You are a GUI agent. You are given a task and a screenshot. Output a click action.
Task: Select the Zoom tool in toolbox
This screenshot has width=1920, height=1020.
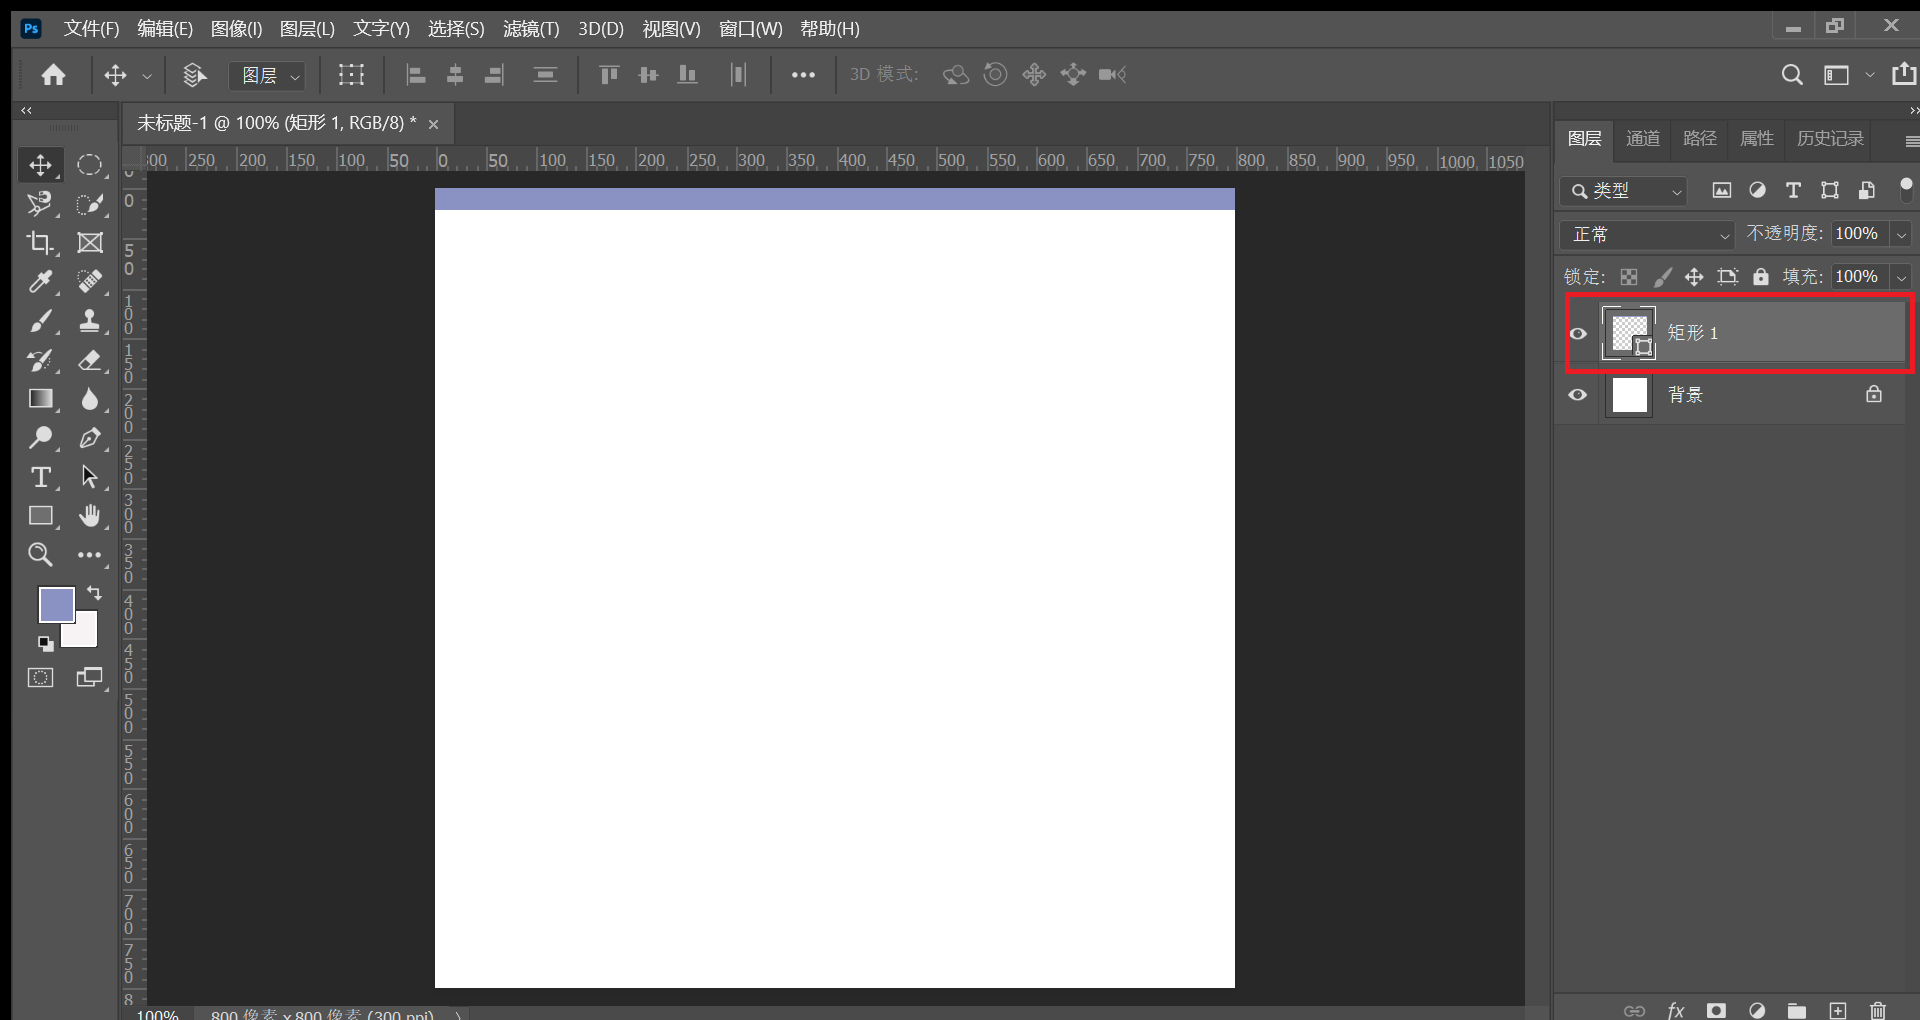point(40,555)
